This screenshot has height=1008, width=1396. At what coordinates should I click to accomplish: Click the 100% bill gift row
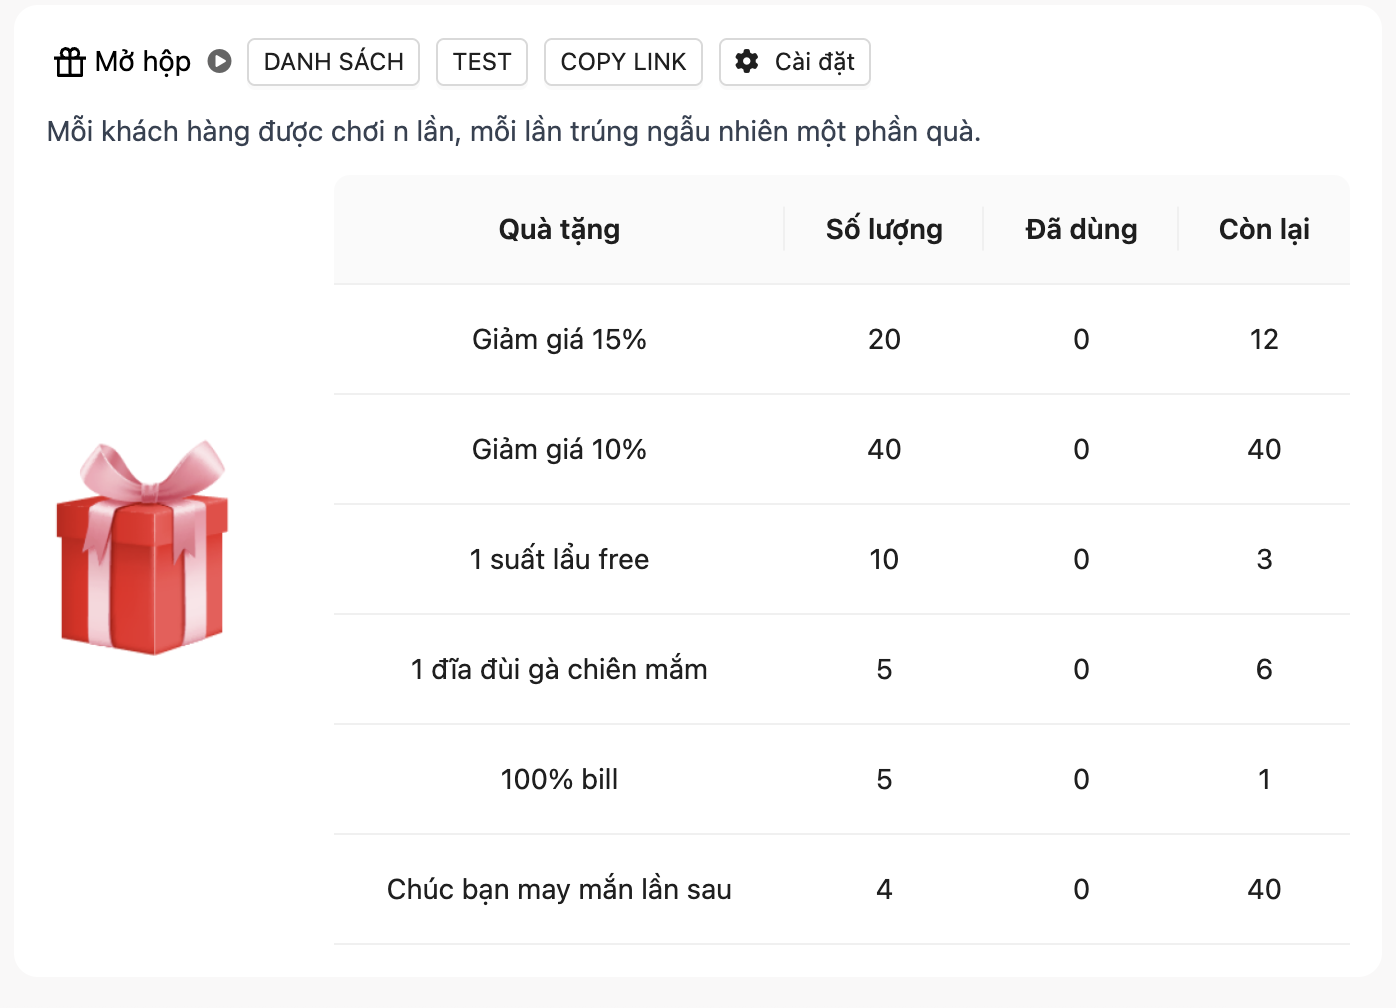[x=559, y=780]
